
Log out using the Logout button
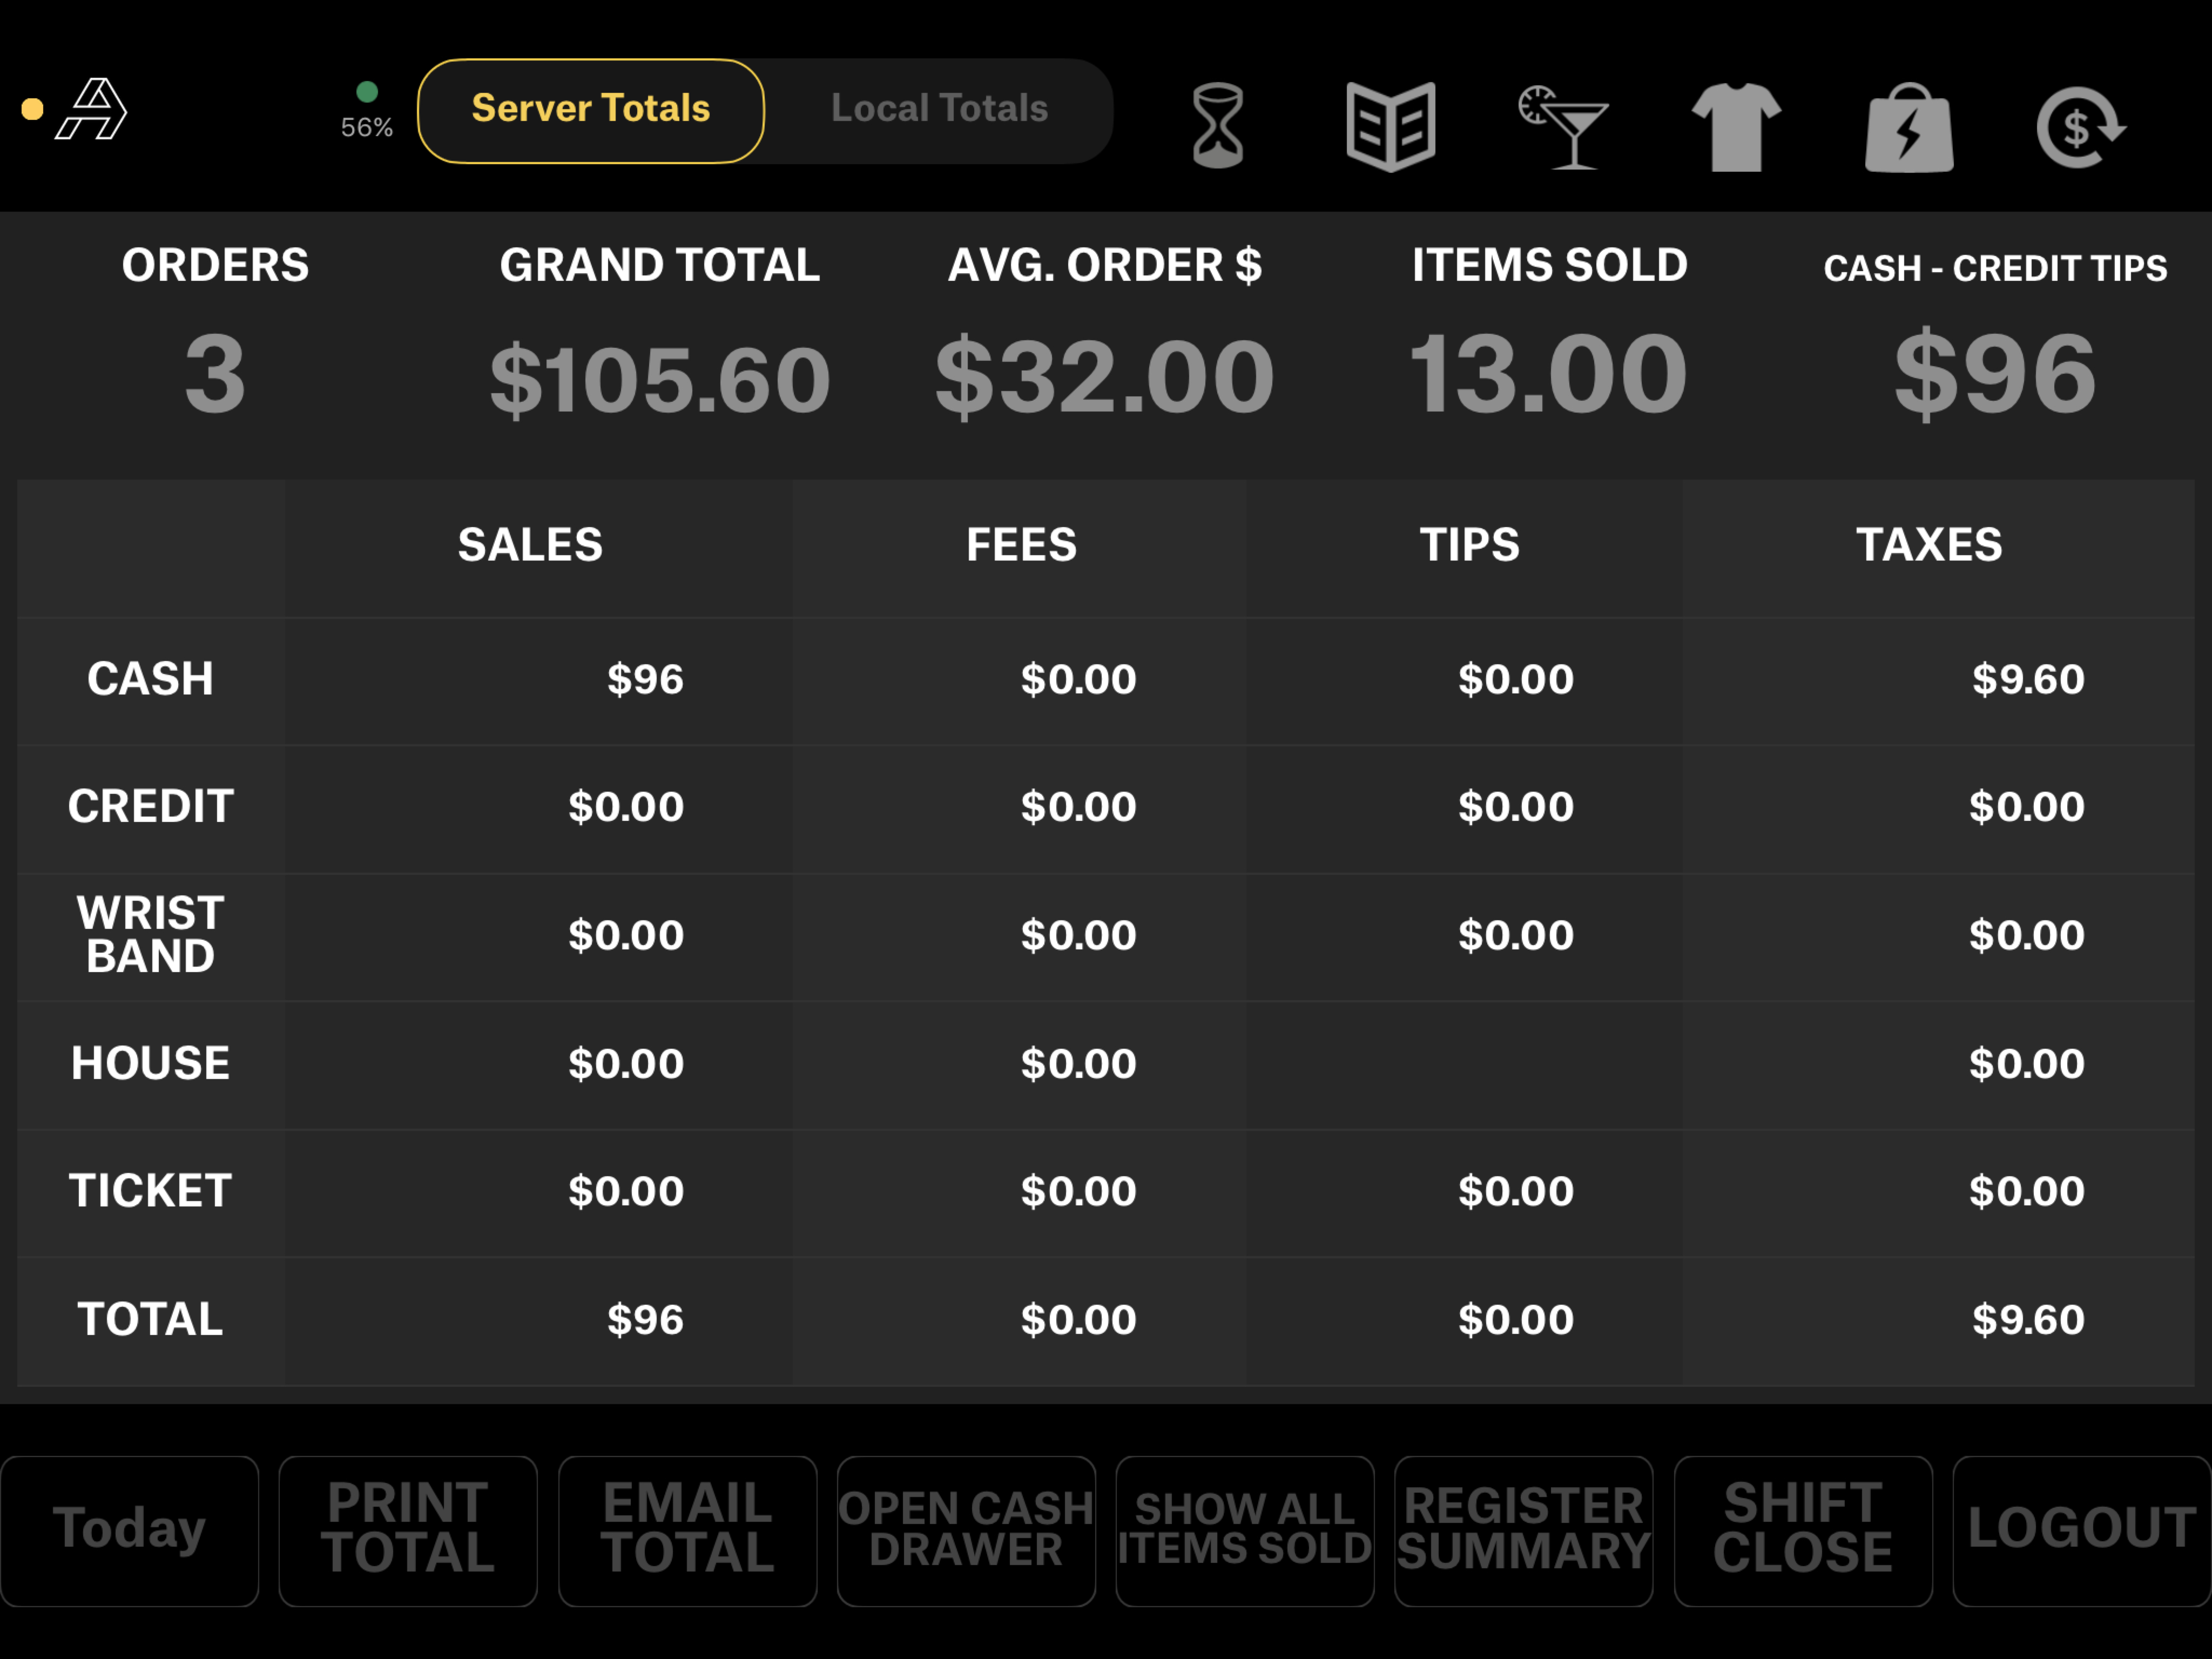click(x=2082, y=1530)
